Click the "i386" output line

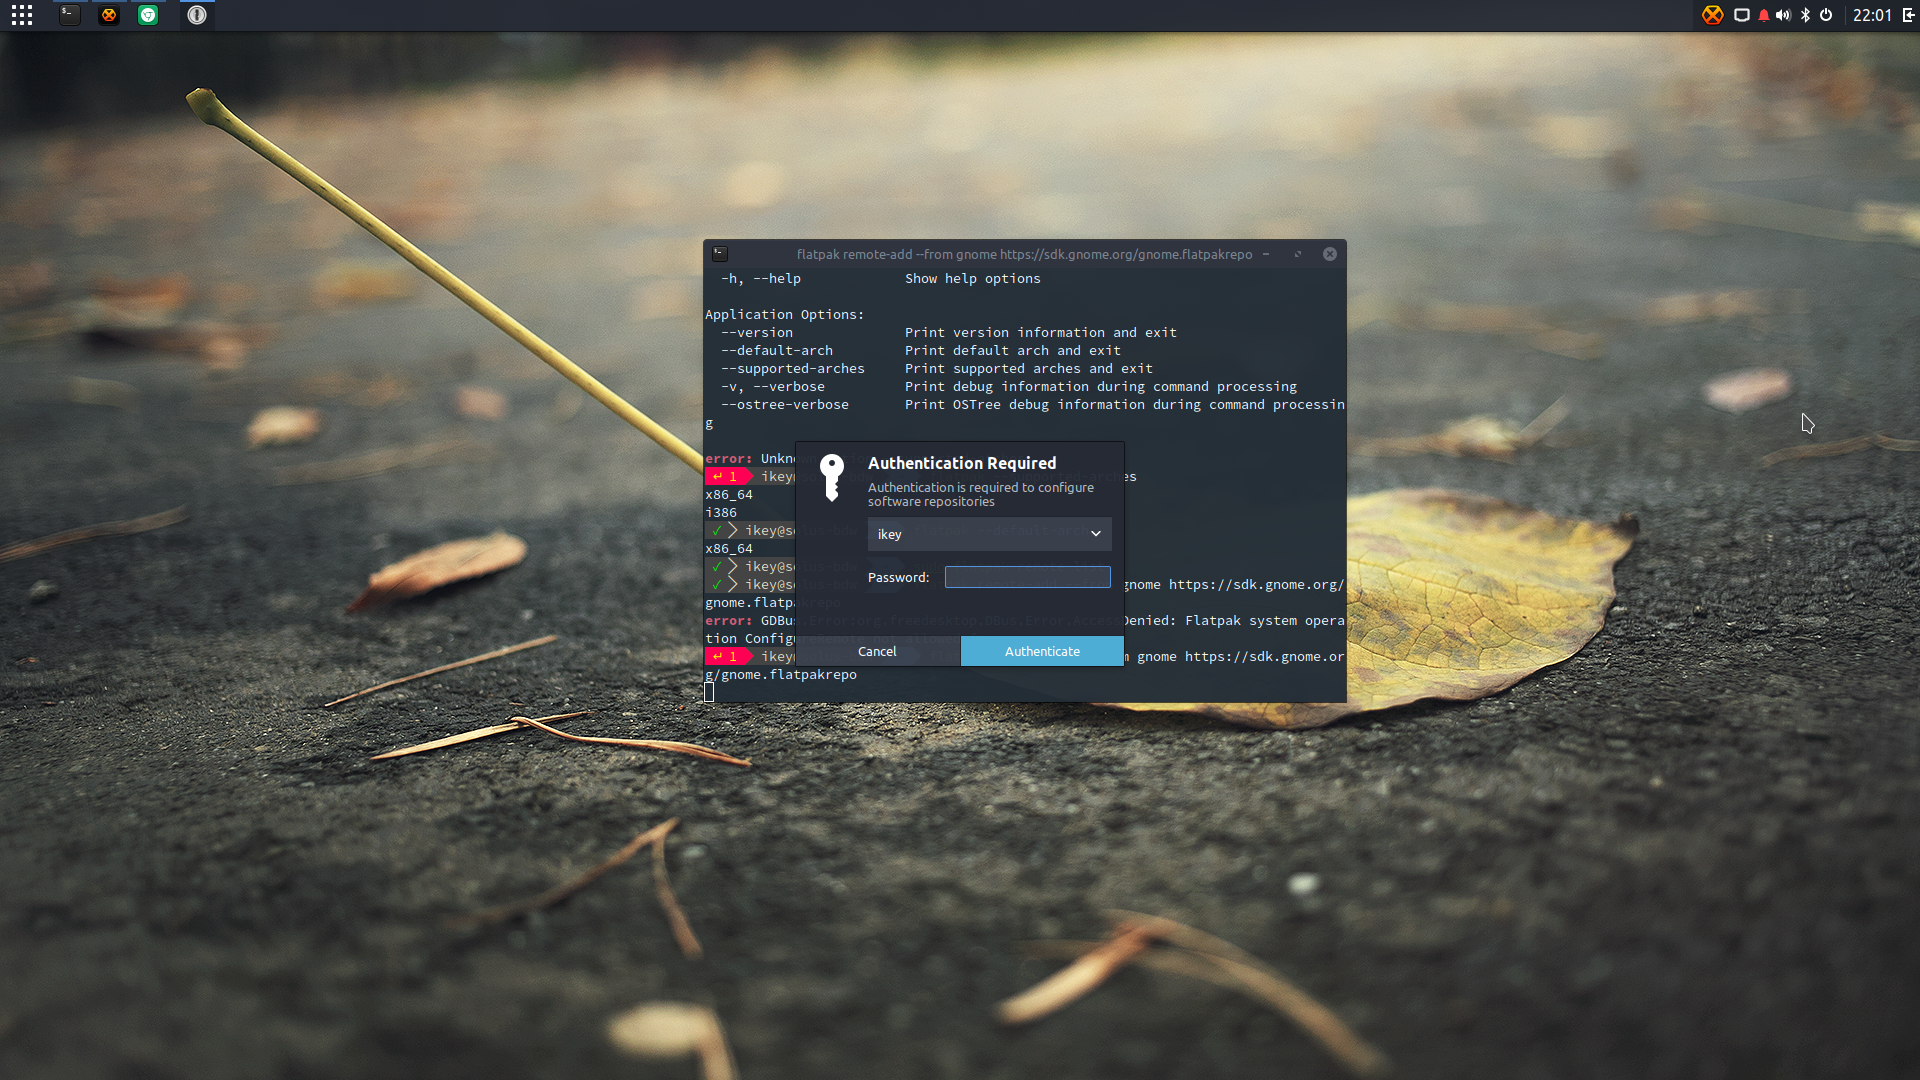click(721, 513)
